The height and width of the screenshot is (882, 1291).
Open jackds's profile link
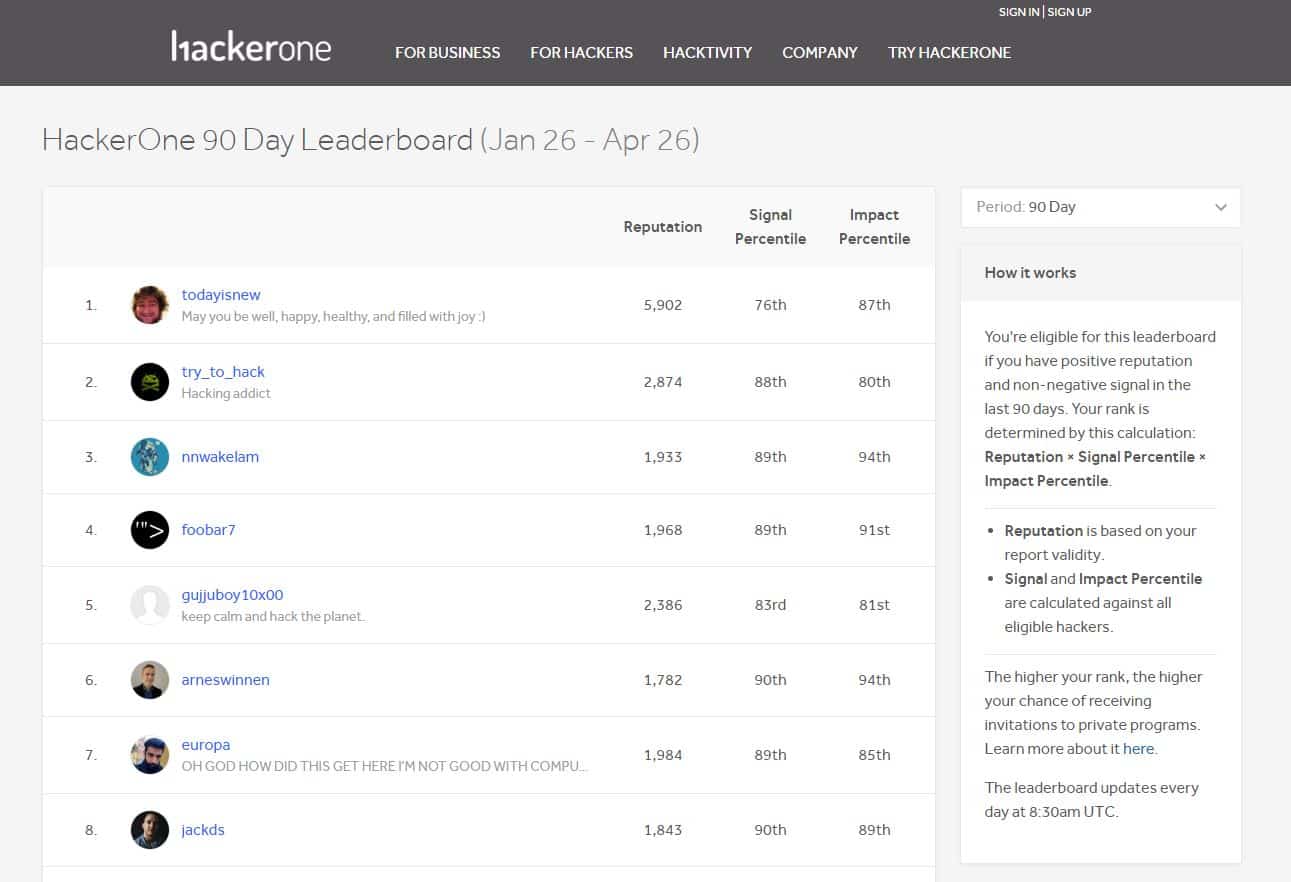(203, 830)
